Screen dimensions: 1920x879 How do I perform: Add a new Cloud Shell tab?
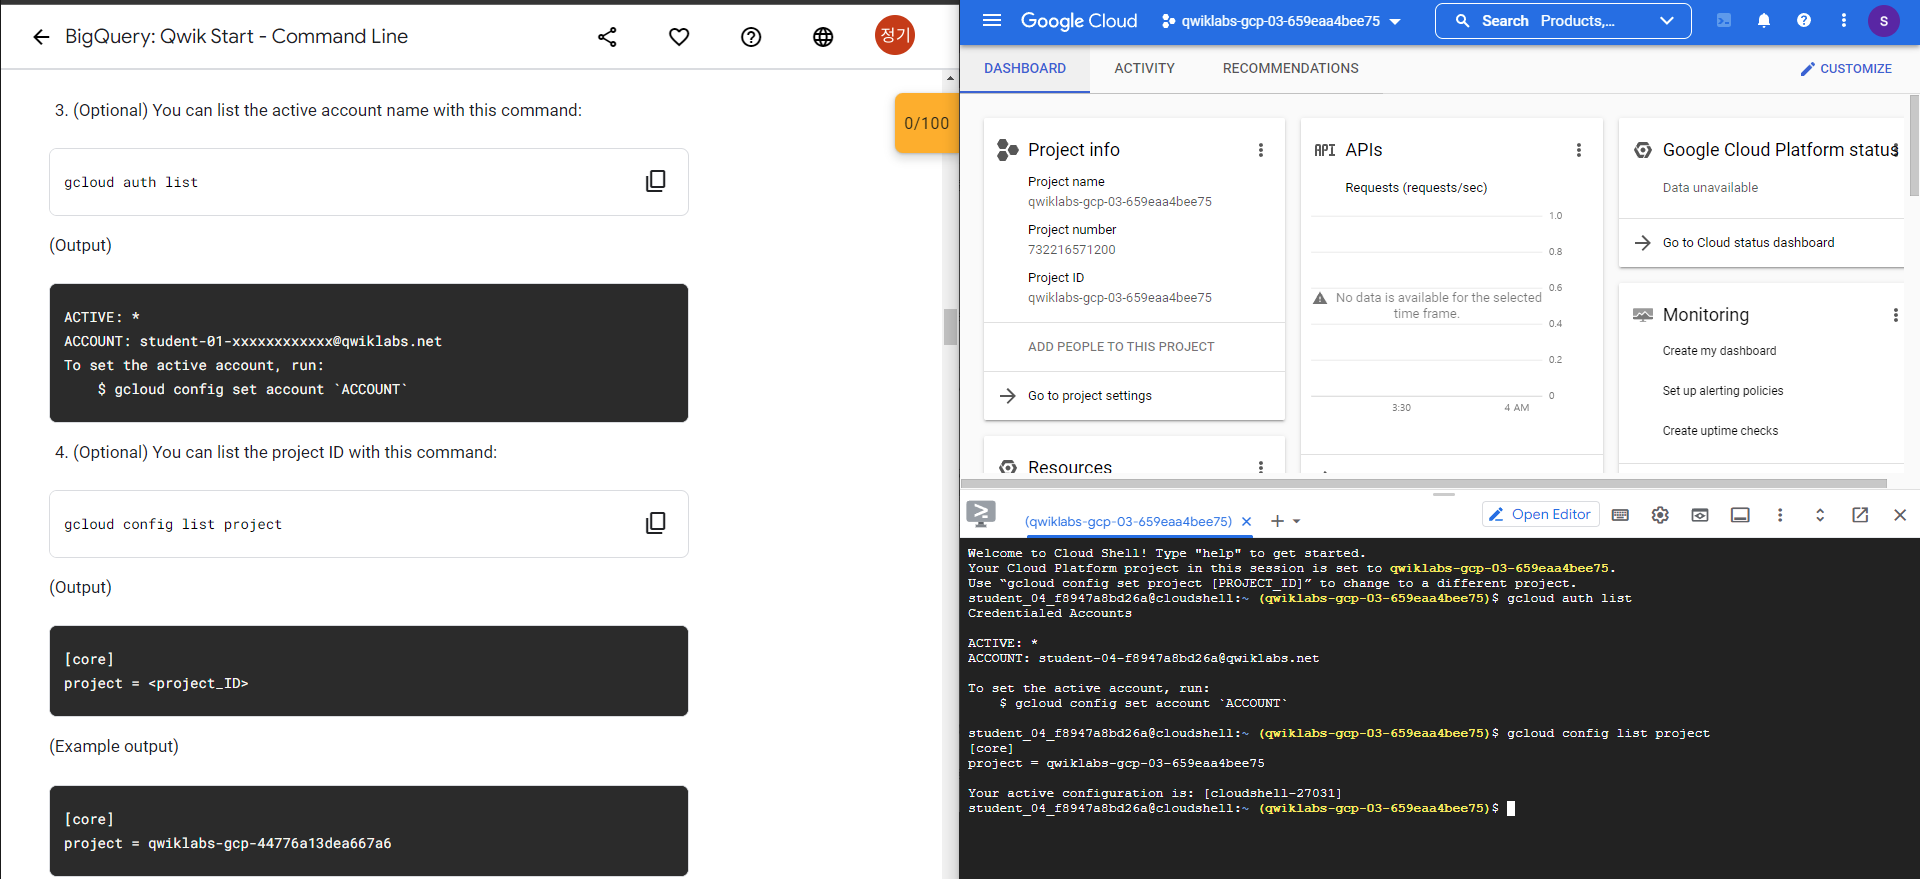[x=1277, y=521]
